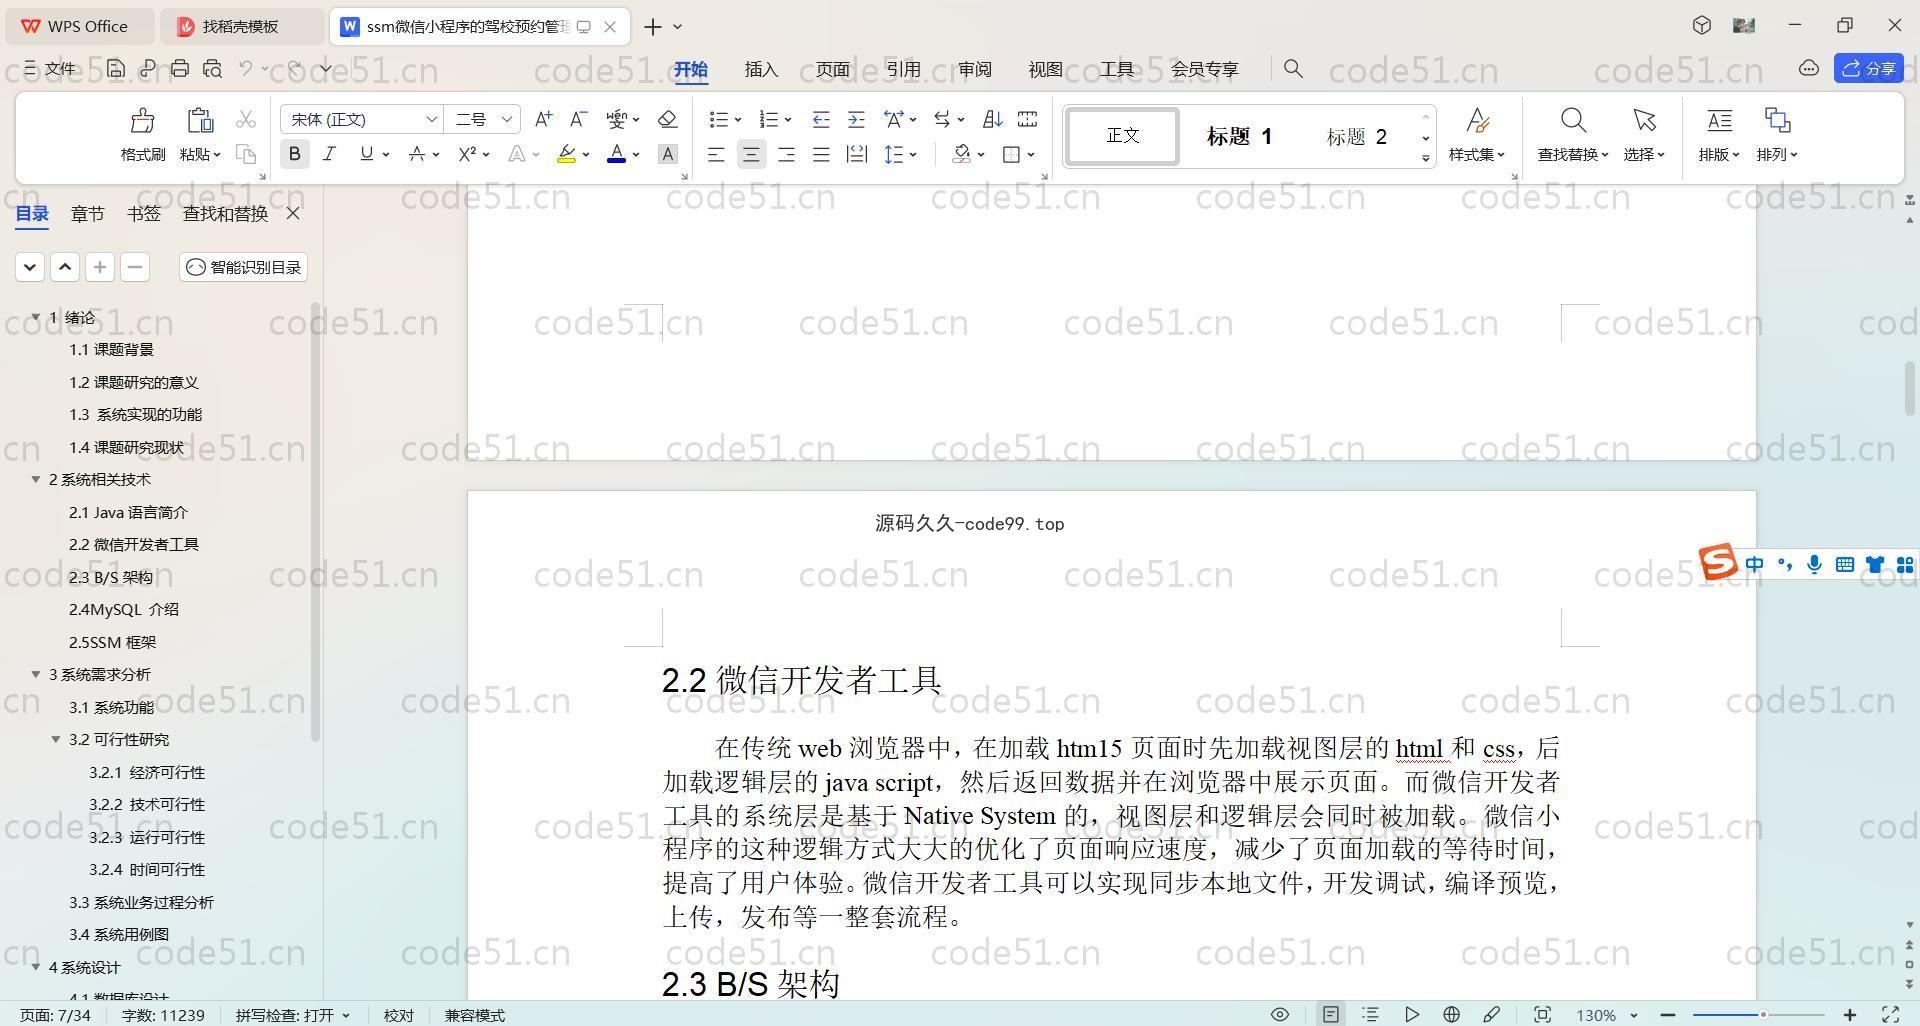This screenshot has width=1920, height=1026.
Task: Click the Select (选择) cursor icon
Action: 1644,121
